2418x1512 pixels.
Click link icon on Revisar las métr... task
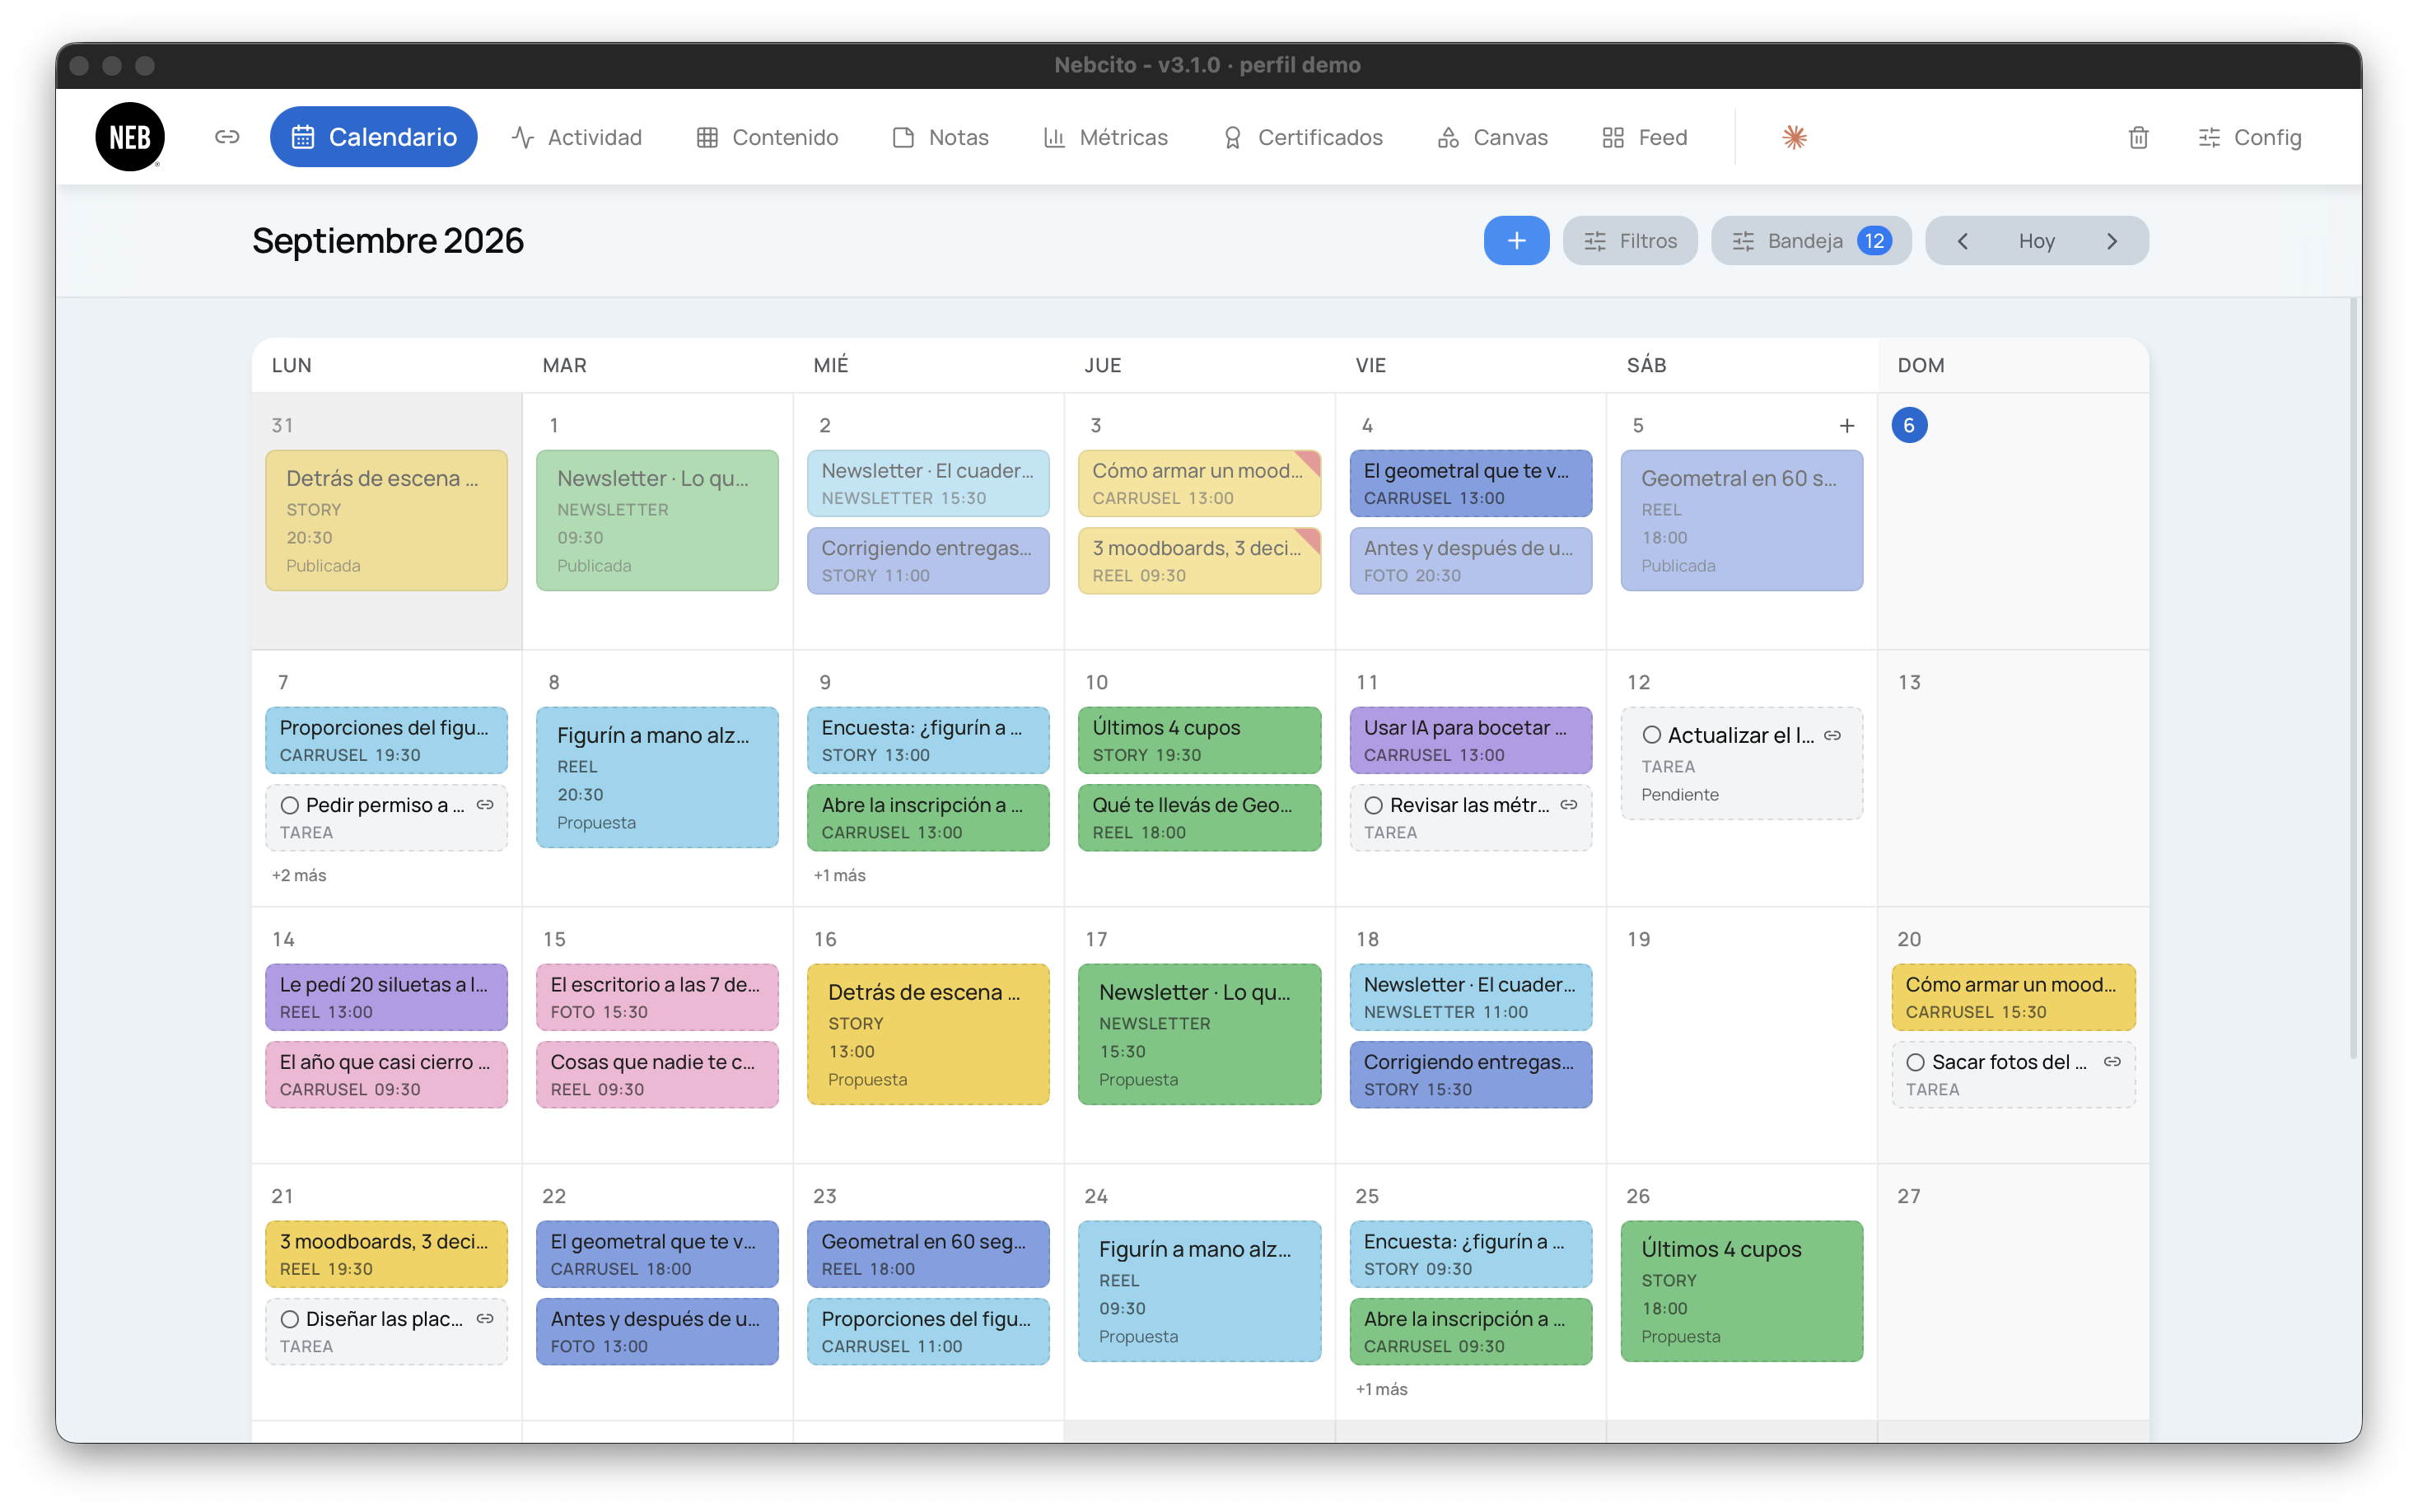point(1569,805)
